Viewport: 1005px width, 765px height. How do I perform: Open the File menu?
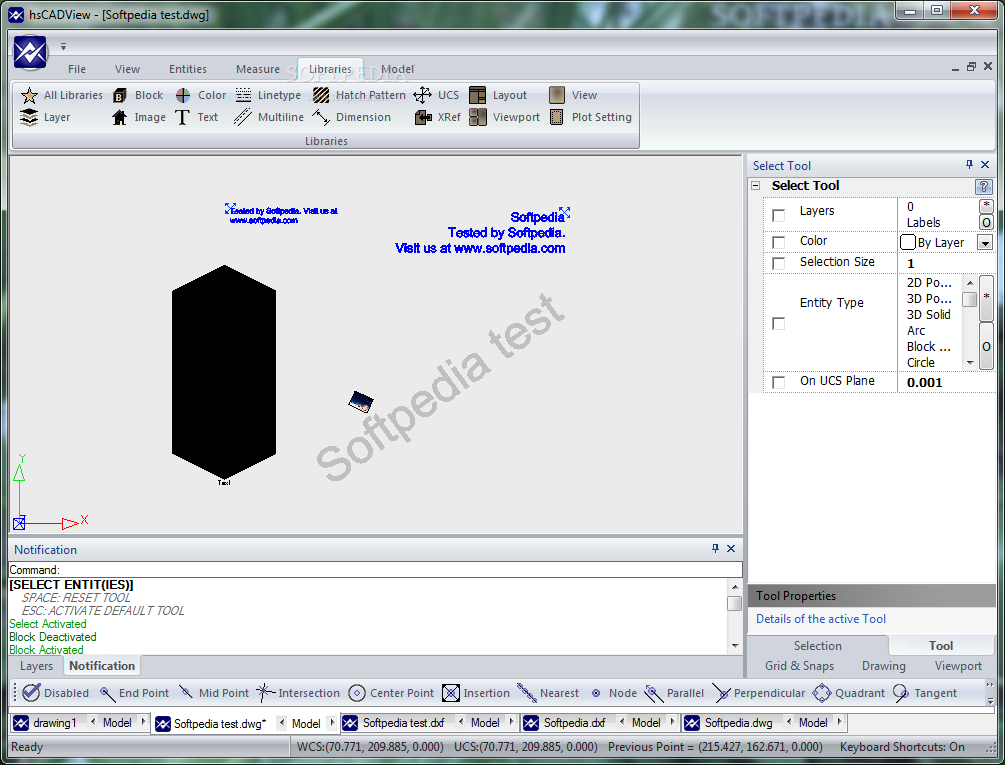pos(77,69)
